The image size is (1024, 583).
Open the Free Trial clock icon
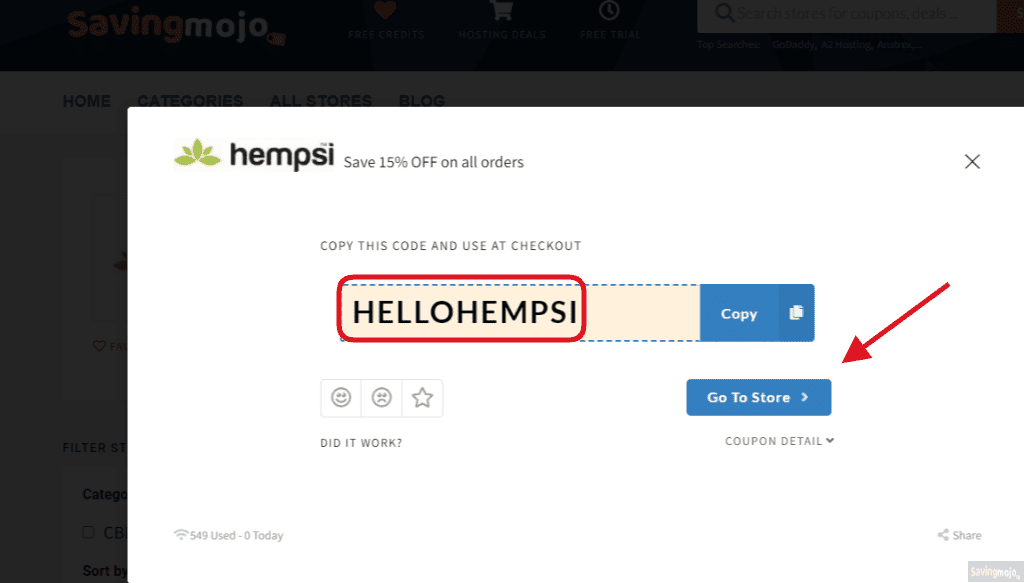tap(609, 10)
